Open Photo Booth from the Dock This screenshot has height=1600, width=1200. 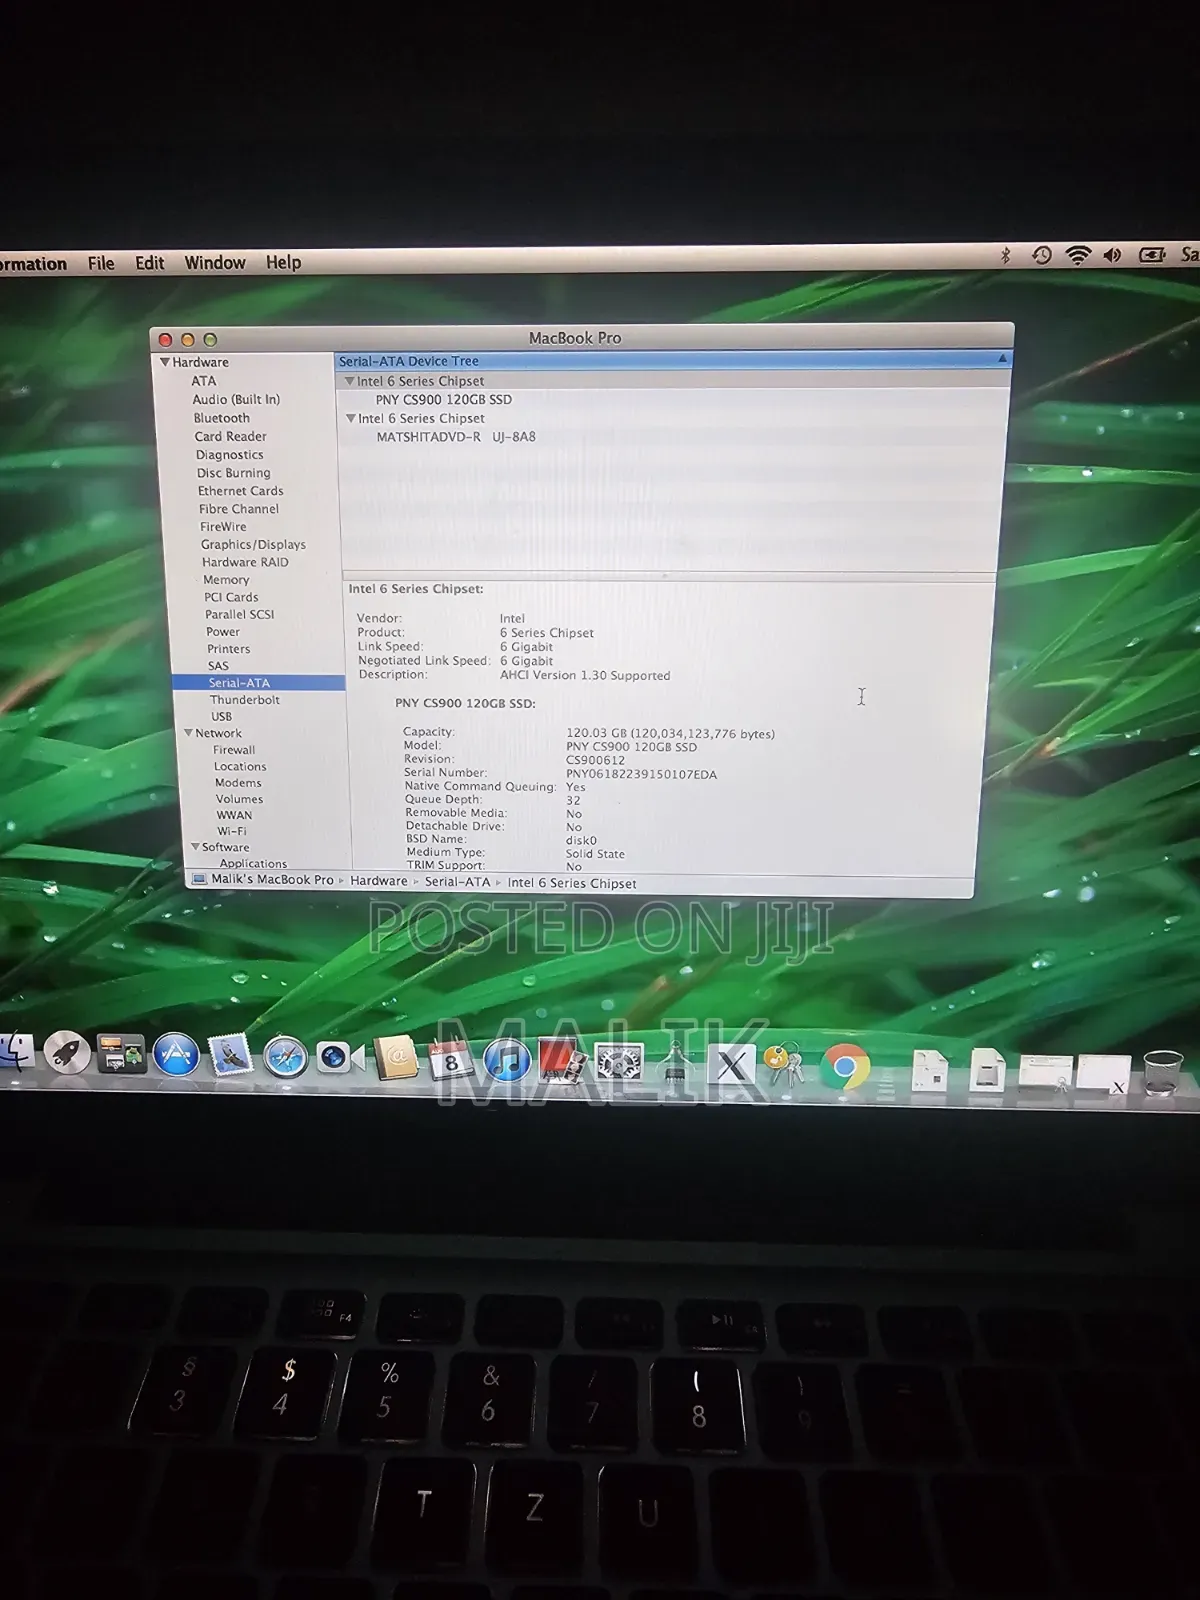pos(563,1062)
